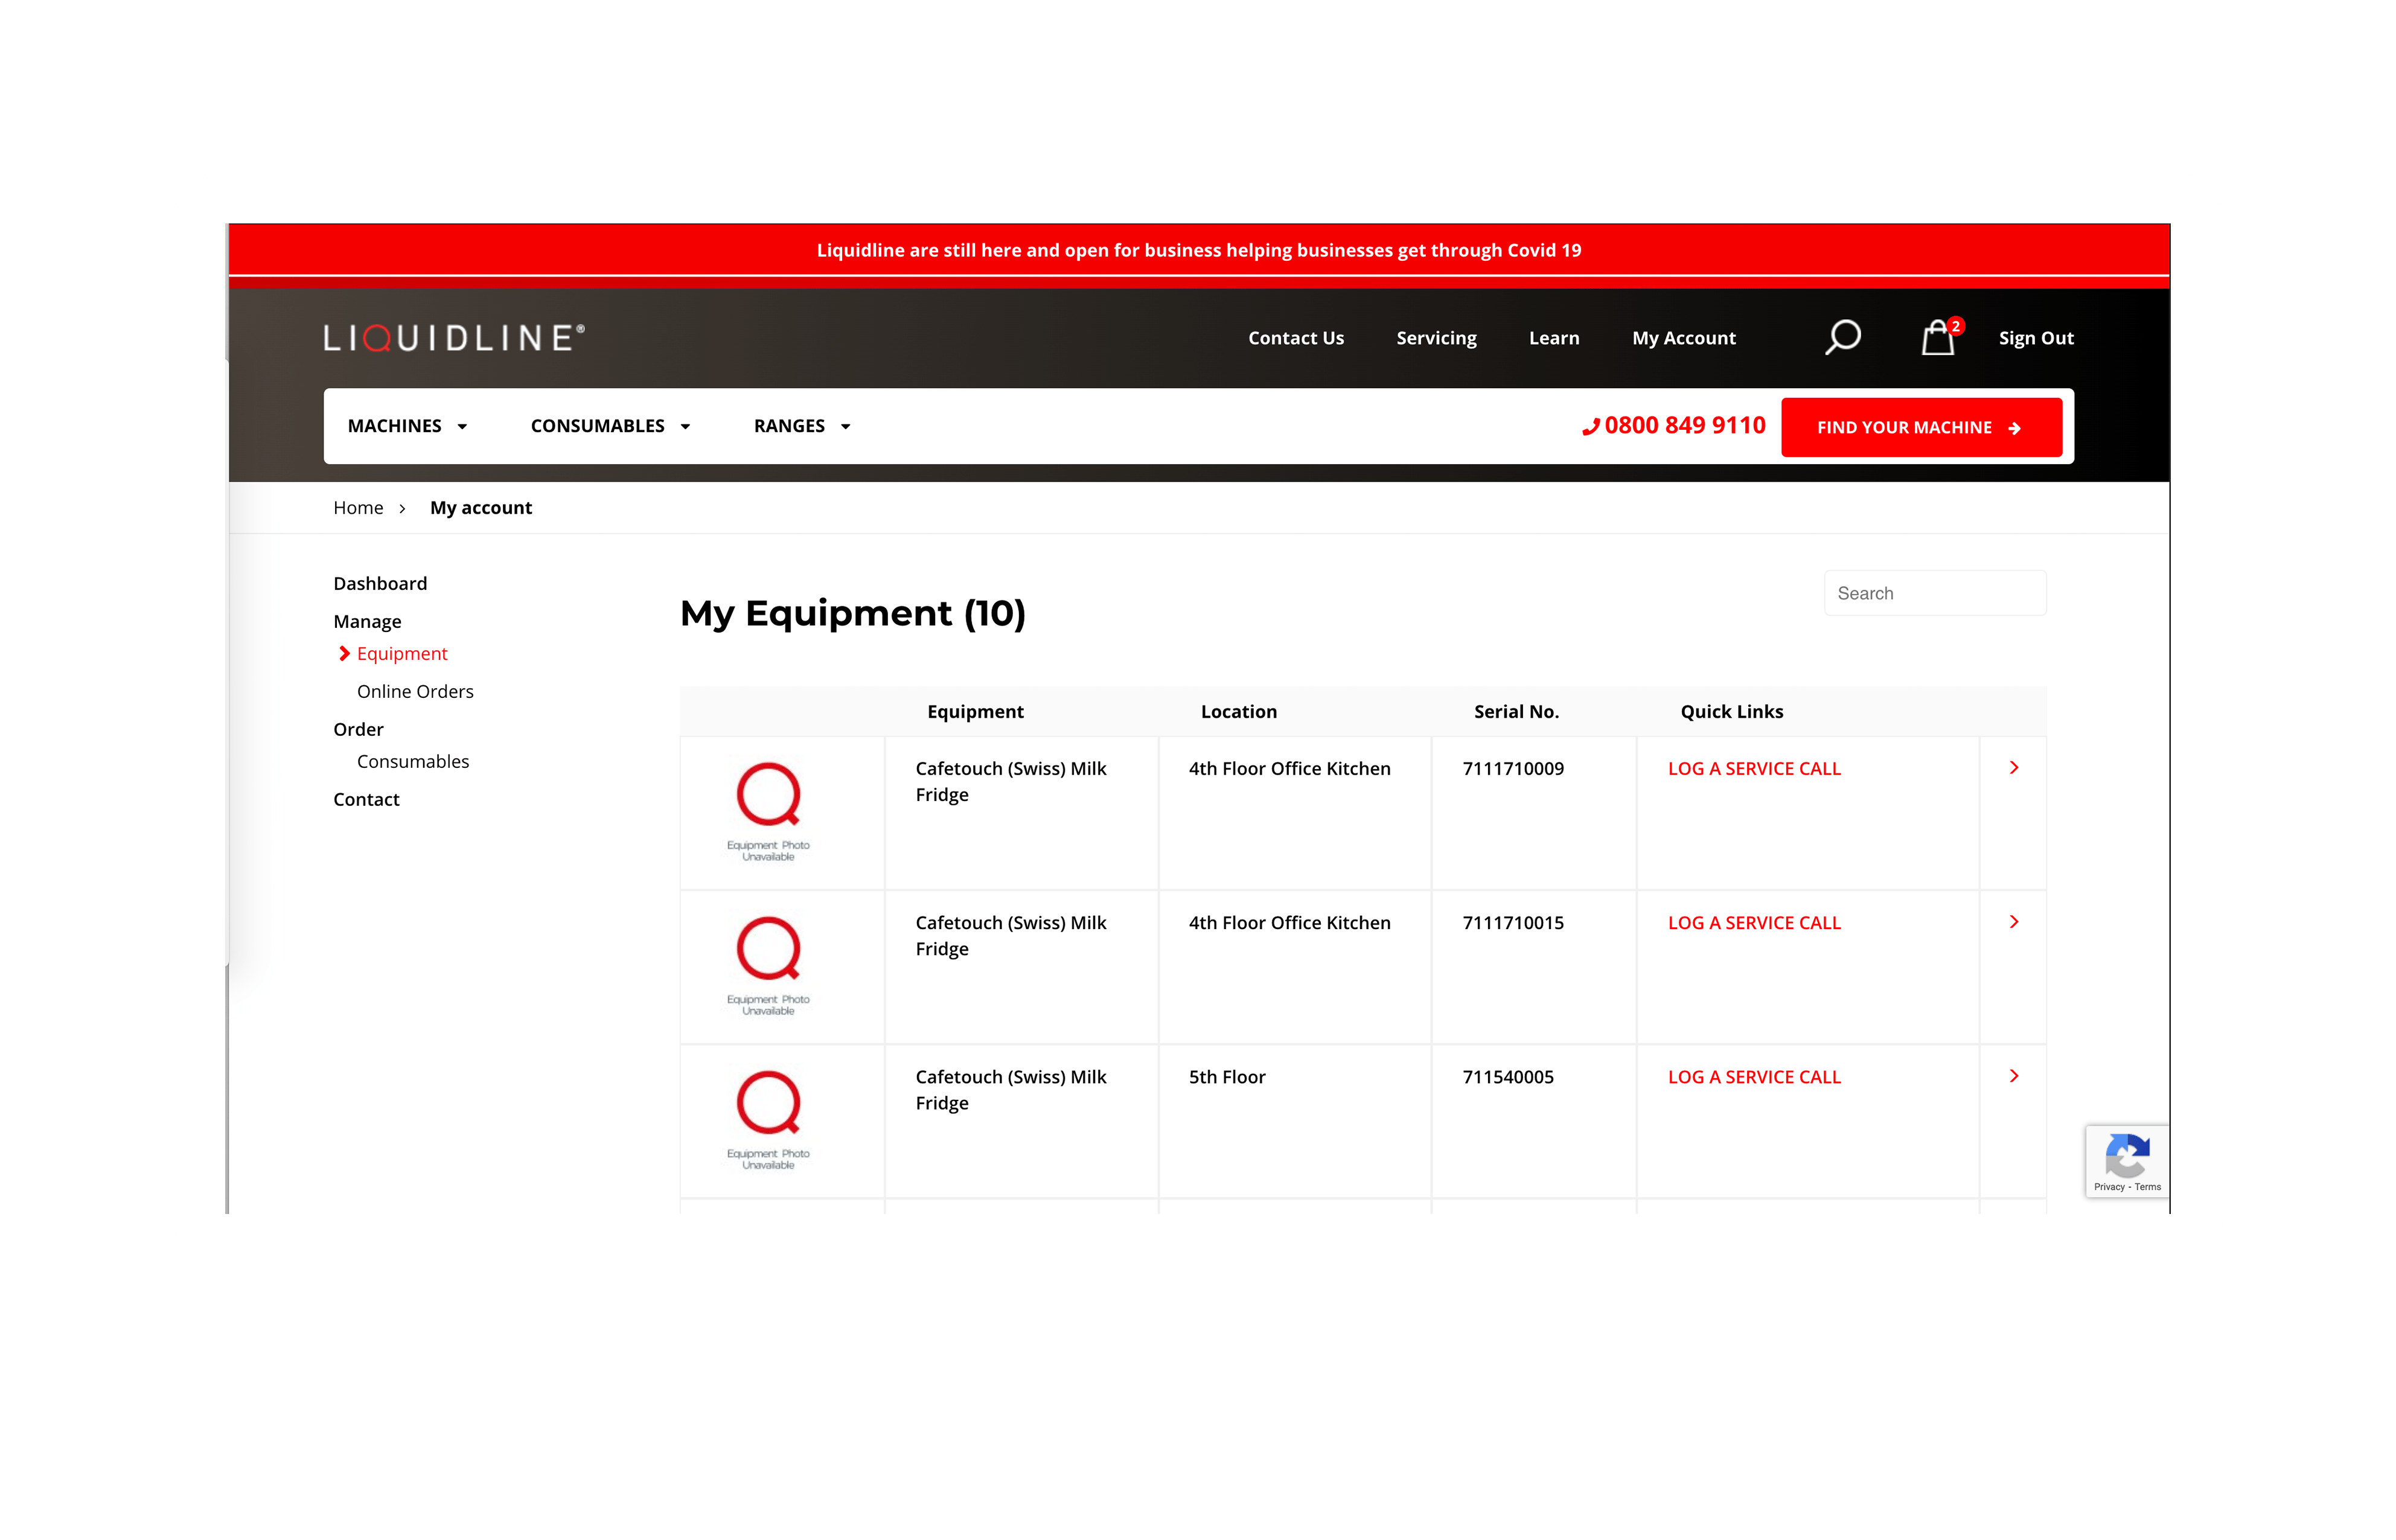The height and width of the screenshot is (1540, 2396).
Task: Open Dashboard in account sidebar
Action: click(x=379, y=583)
